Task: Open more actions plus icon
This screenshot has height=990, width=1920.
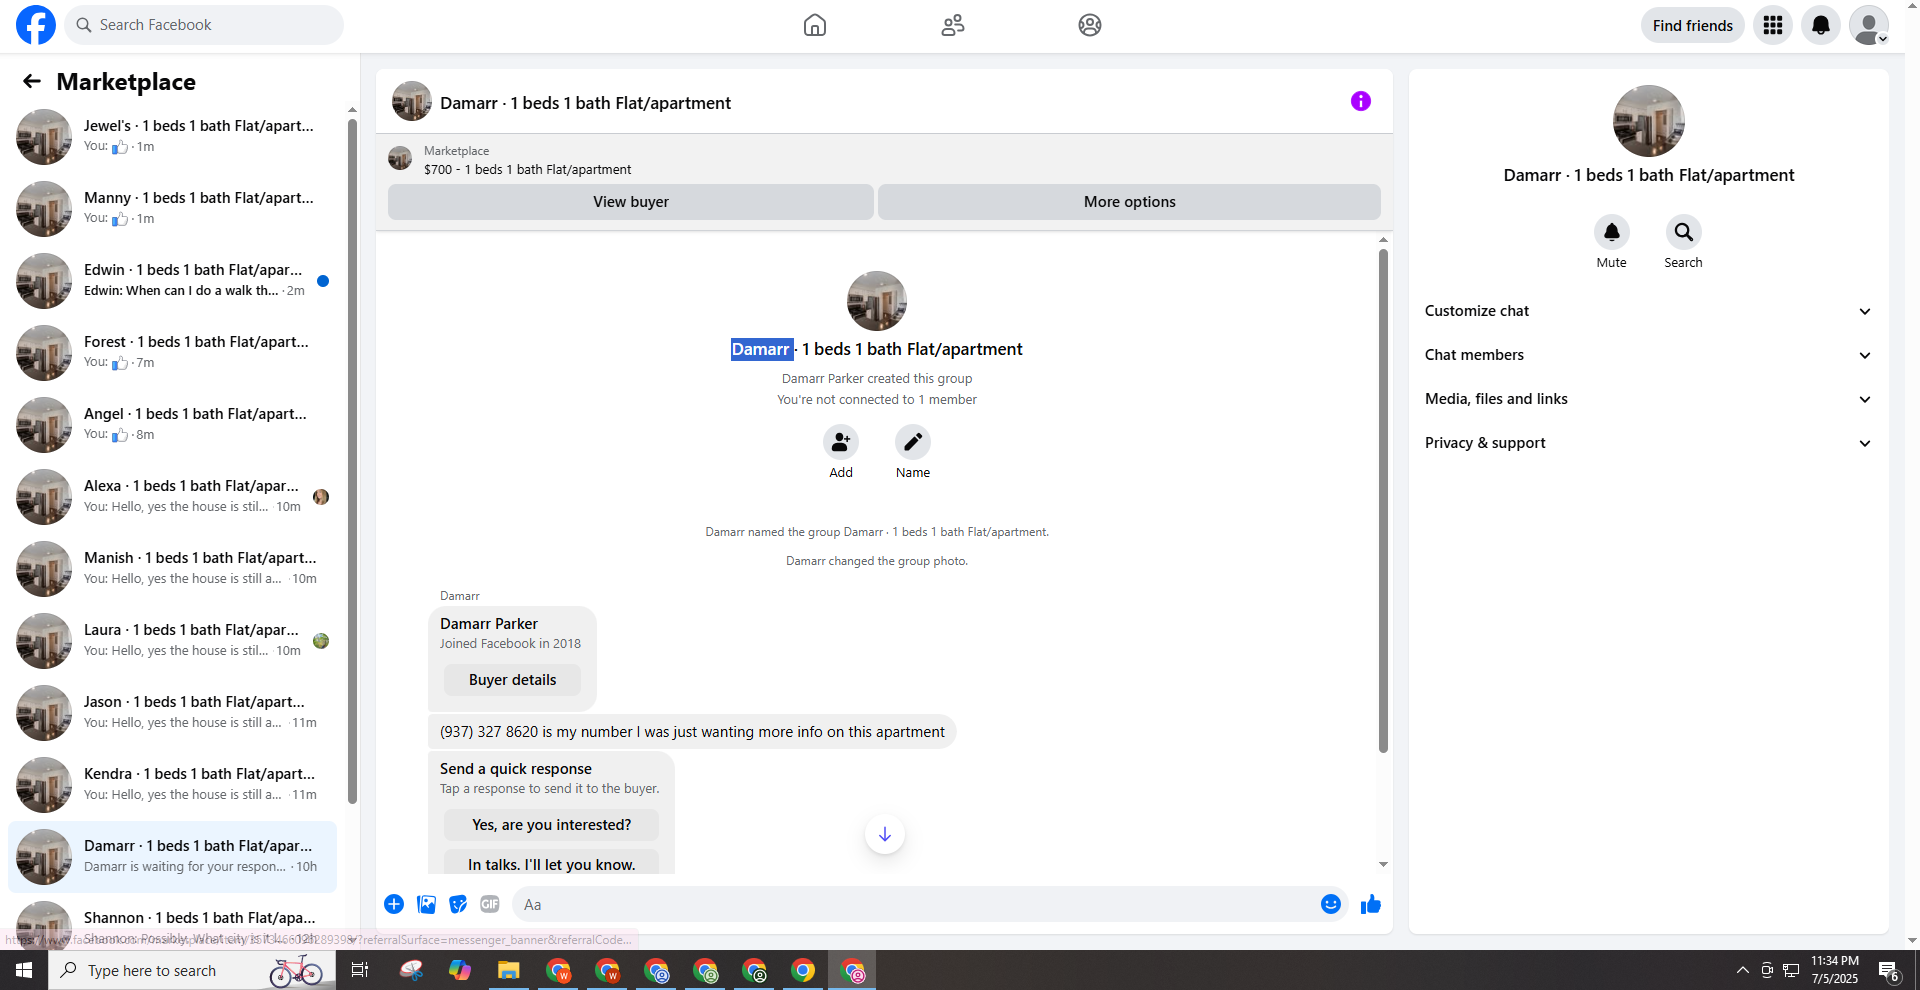Action: [394, 904]
